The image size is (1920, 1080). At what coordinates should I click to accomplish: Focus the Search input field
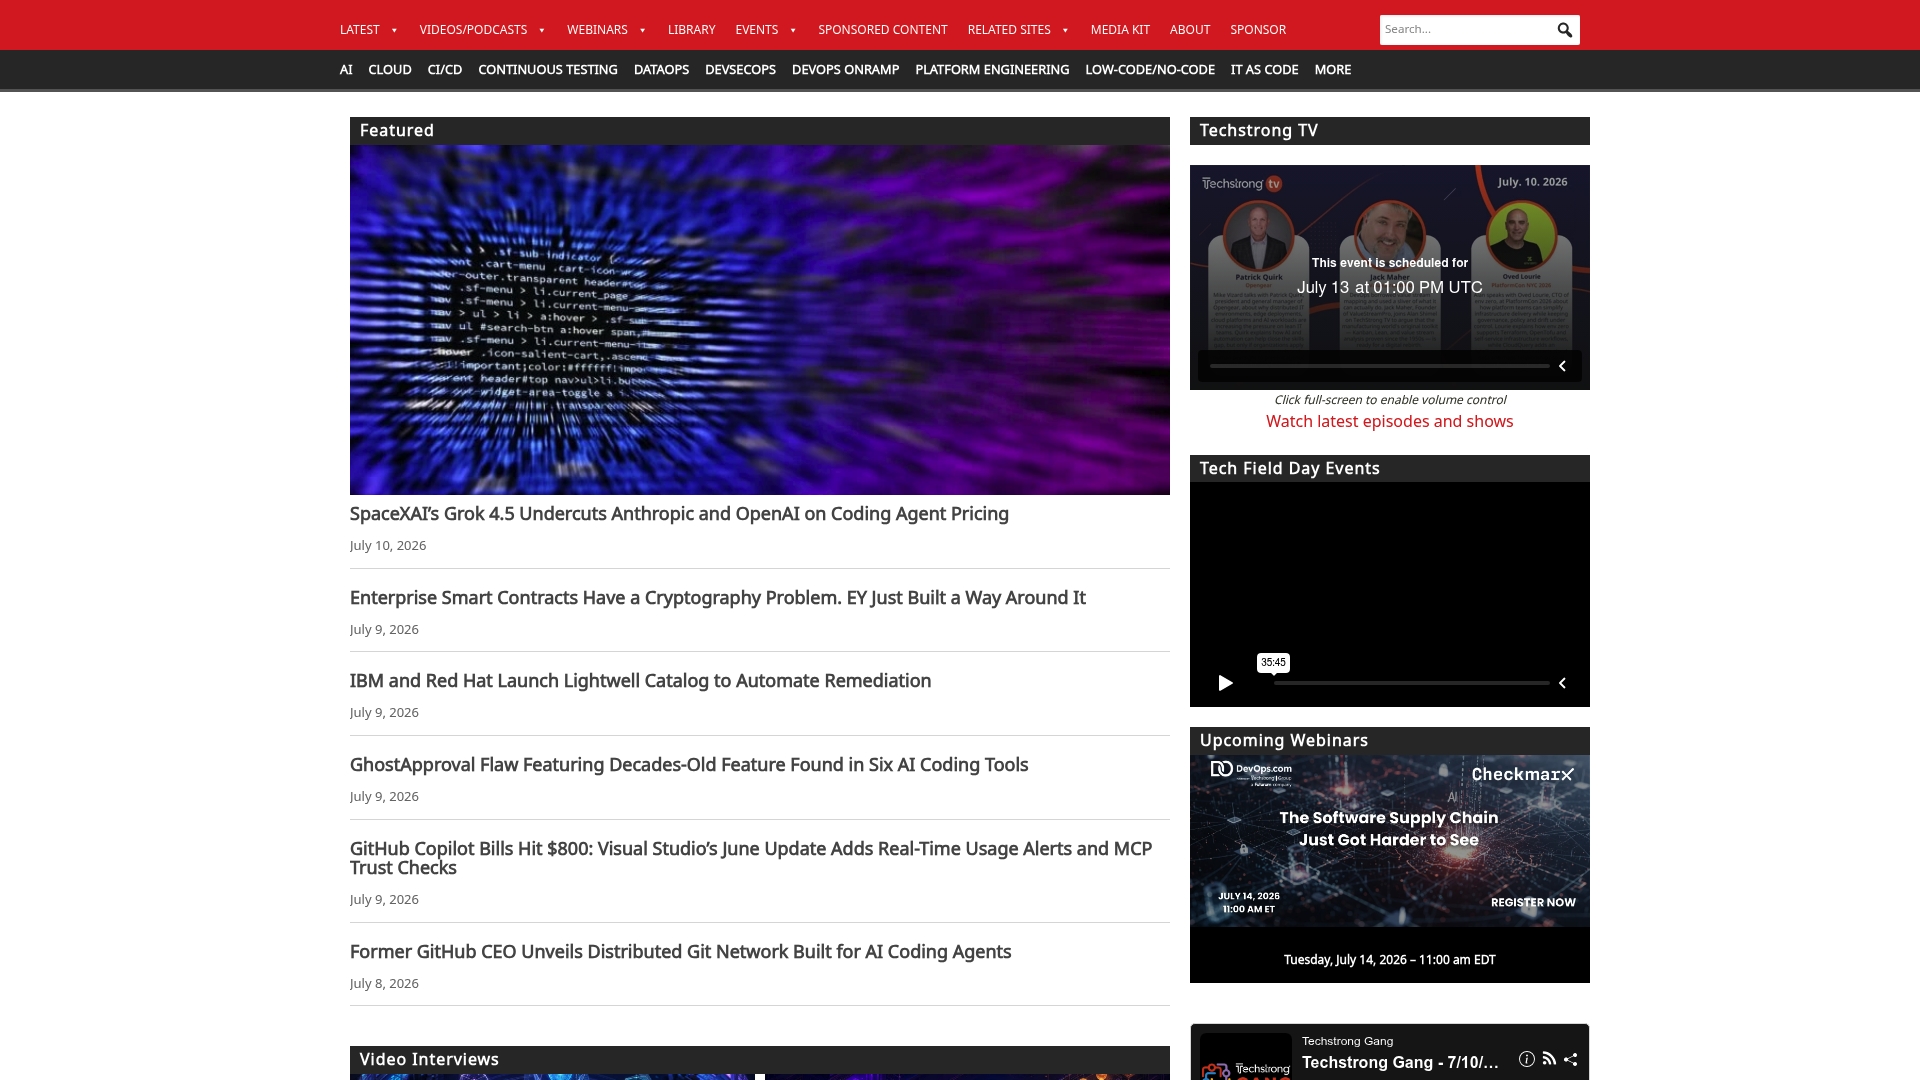(1466, 30)
